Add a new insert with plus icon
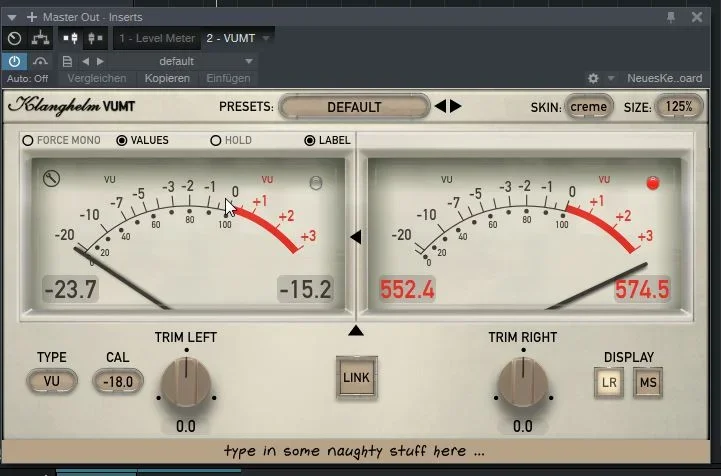Viewport: 721px width, 476px height. (x=32, y=17)
